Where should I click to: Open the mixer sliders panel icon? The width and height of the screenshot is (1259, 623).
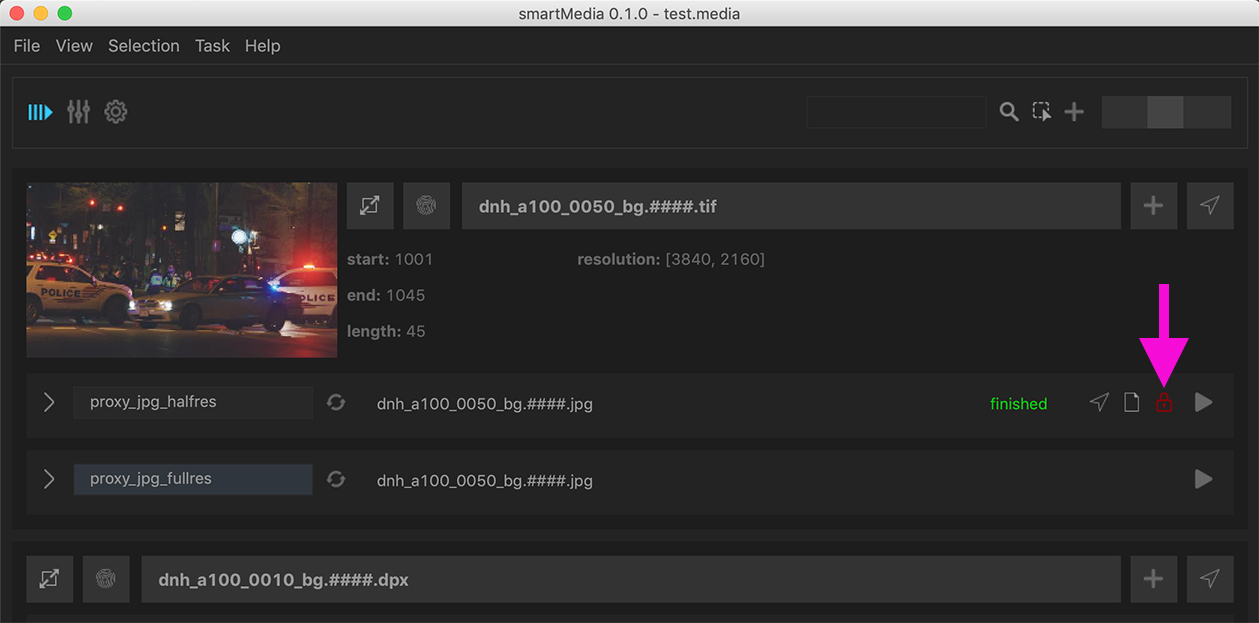click(78, 112)
